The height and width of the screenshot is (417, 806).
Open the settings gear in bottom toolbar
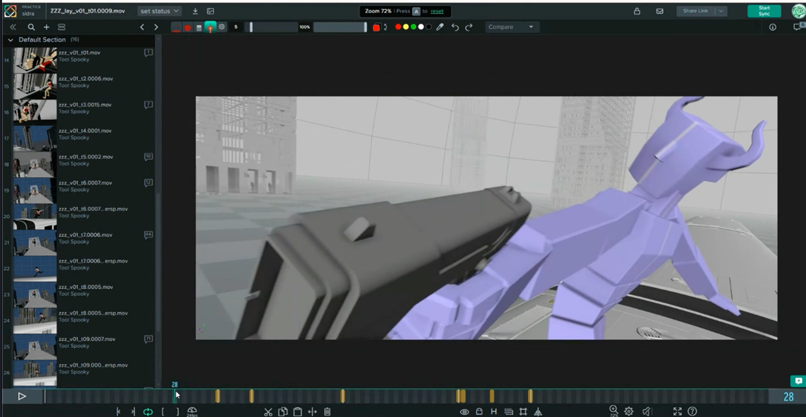pyautogui.click(x=628, y=411)
